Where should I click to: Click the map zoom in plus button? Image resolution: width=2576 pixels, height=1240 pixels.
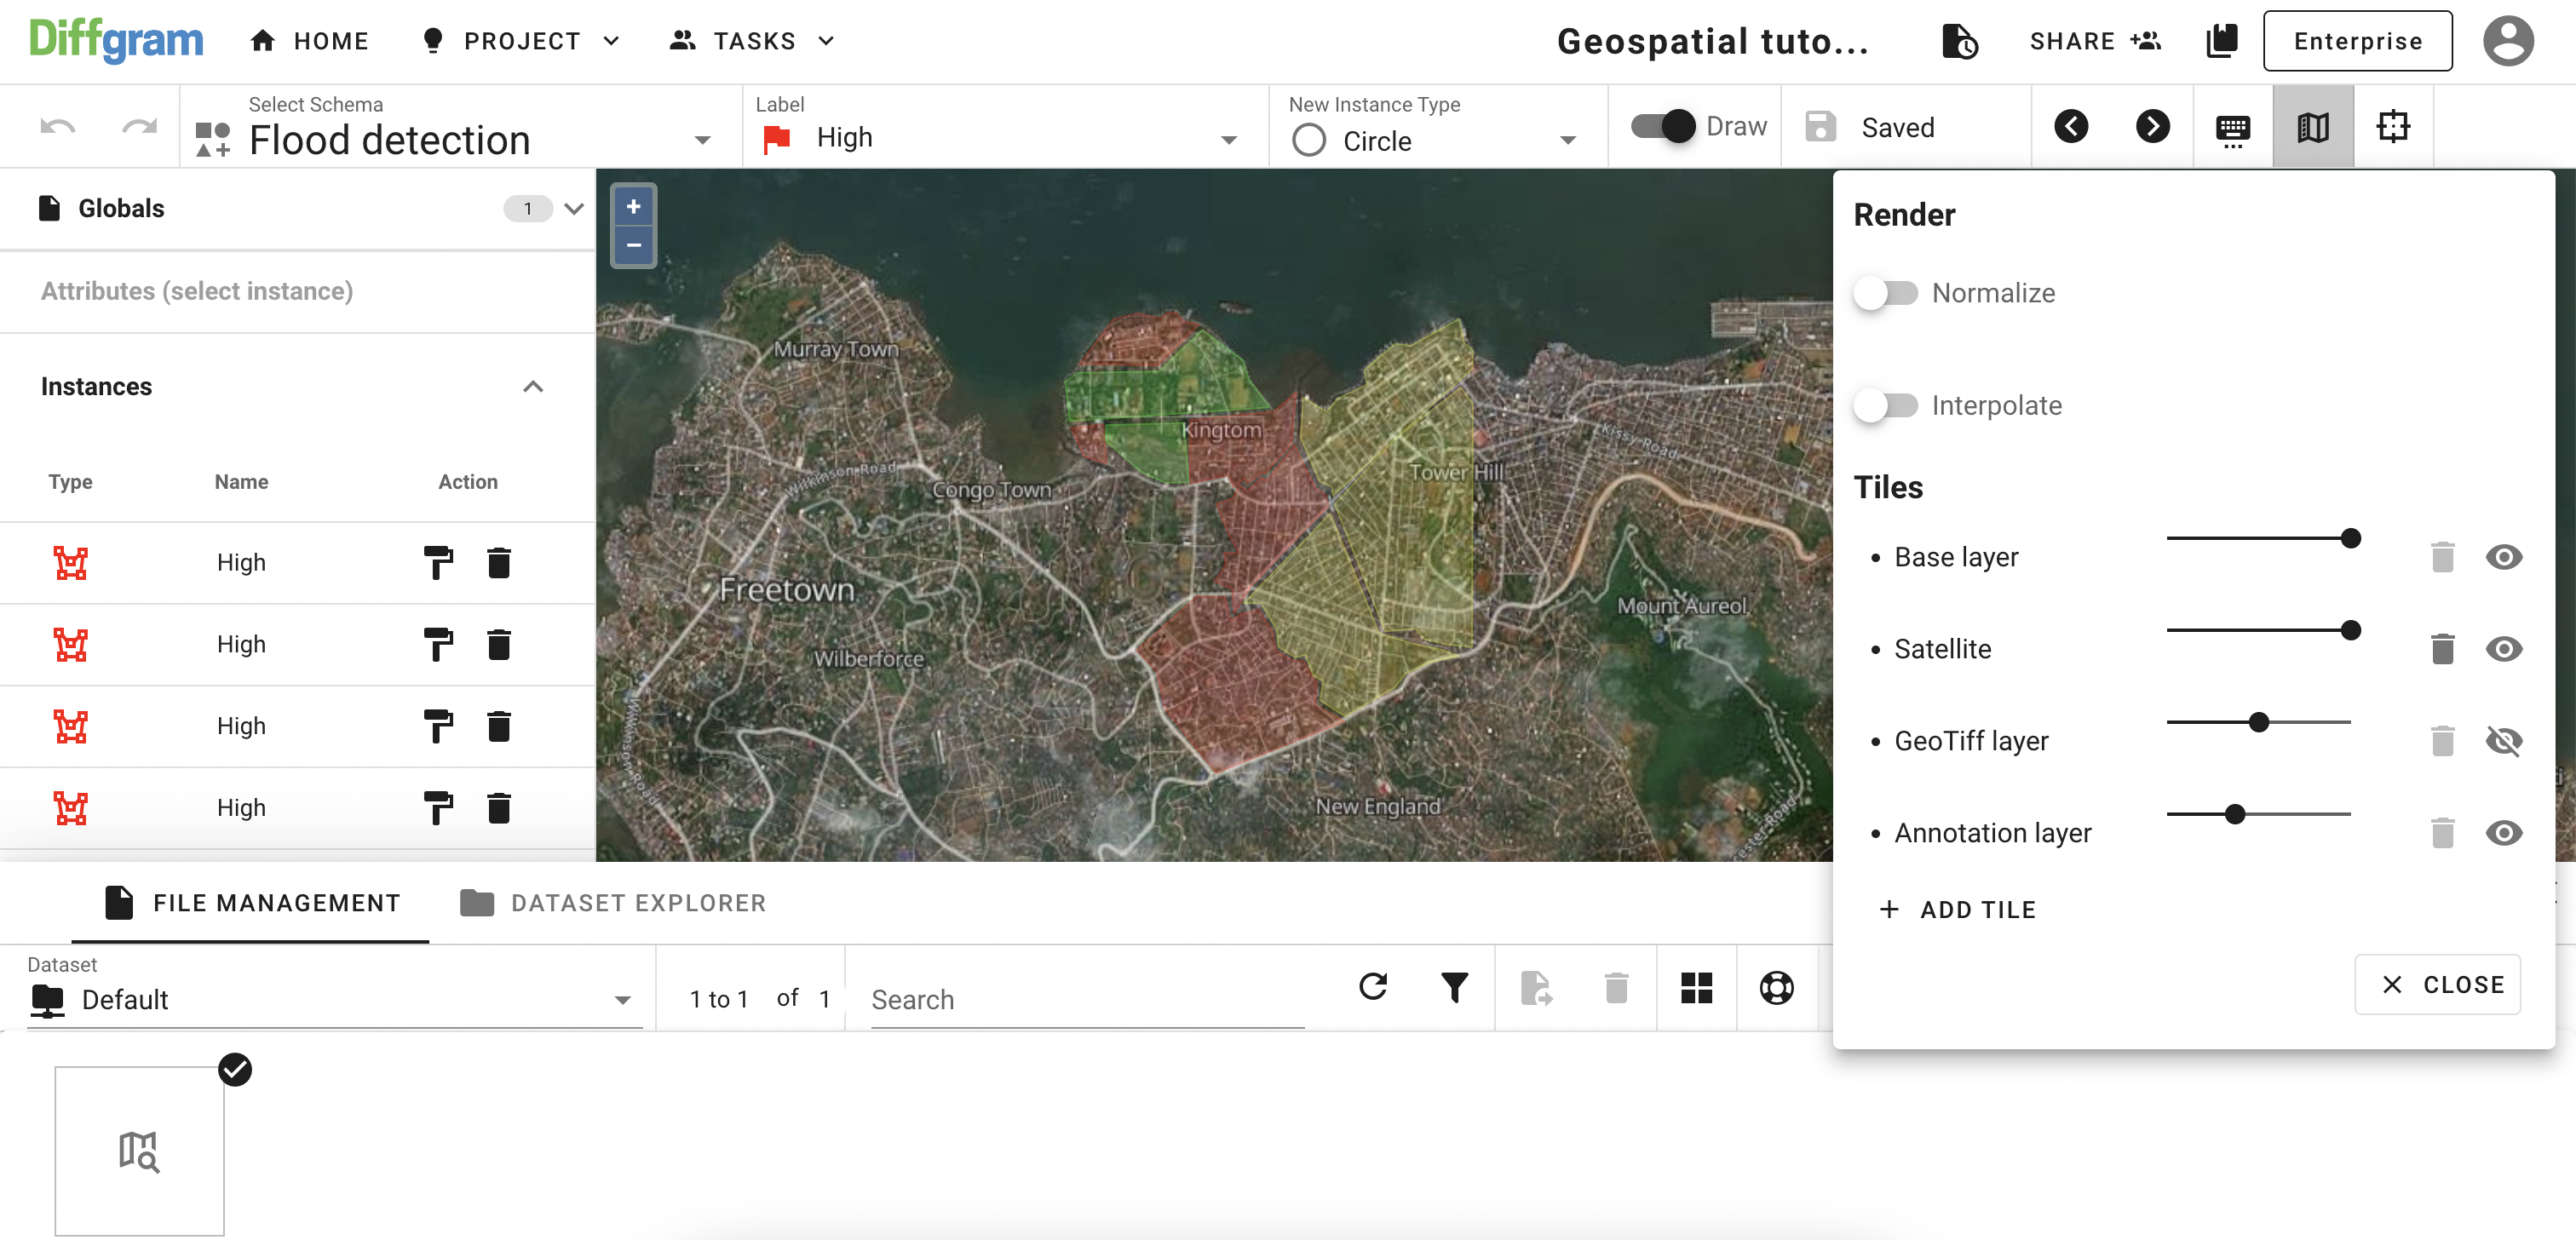(633, 207)
